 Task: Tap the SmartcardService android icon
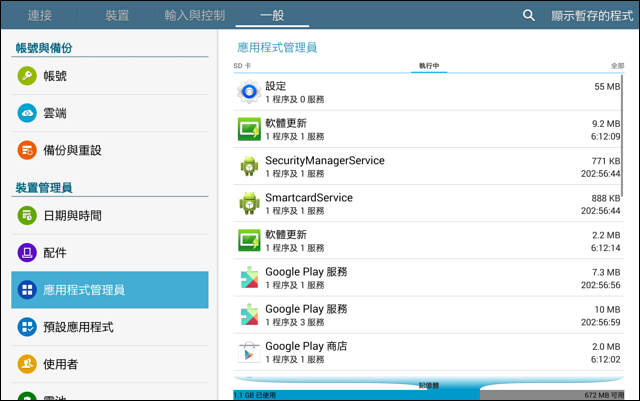[249, 203]
